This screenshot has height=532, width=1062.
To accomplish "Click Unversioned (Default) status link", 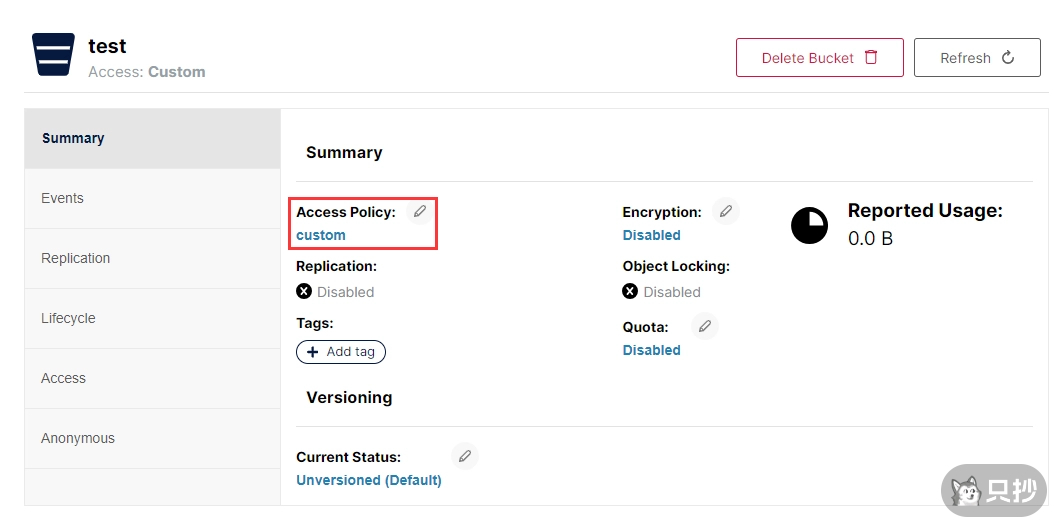I will (x=369, y=480).
